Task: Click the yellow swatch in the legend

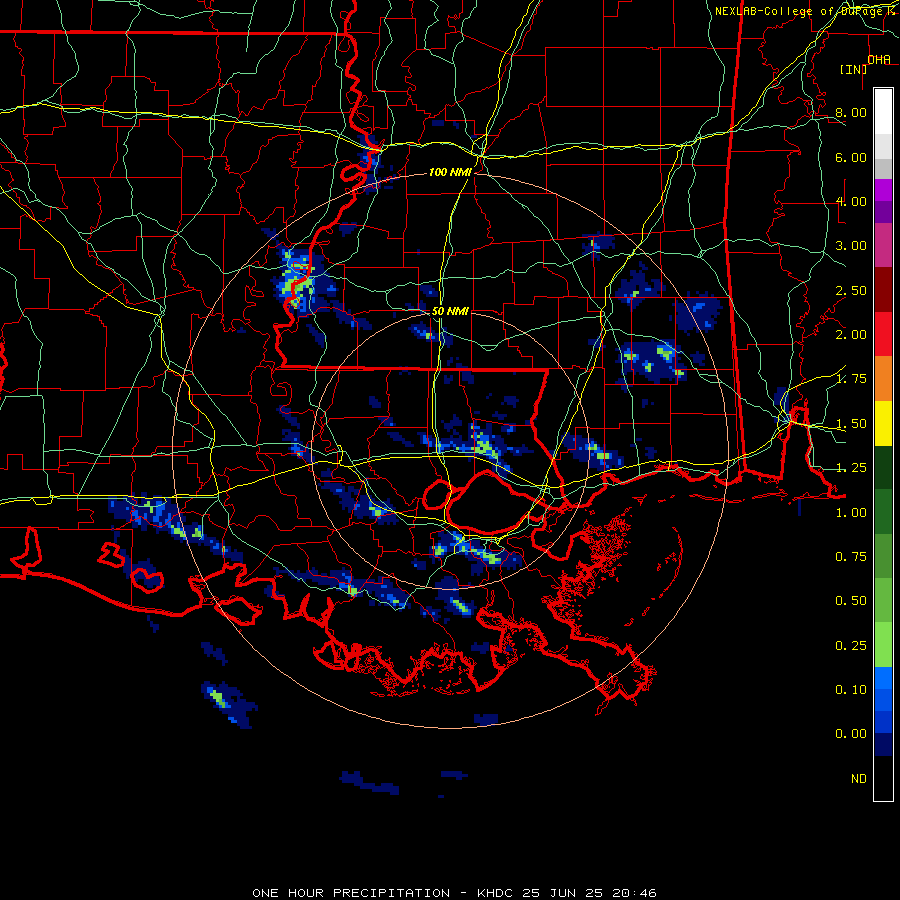Action: point(883,423)
